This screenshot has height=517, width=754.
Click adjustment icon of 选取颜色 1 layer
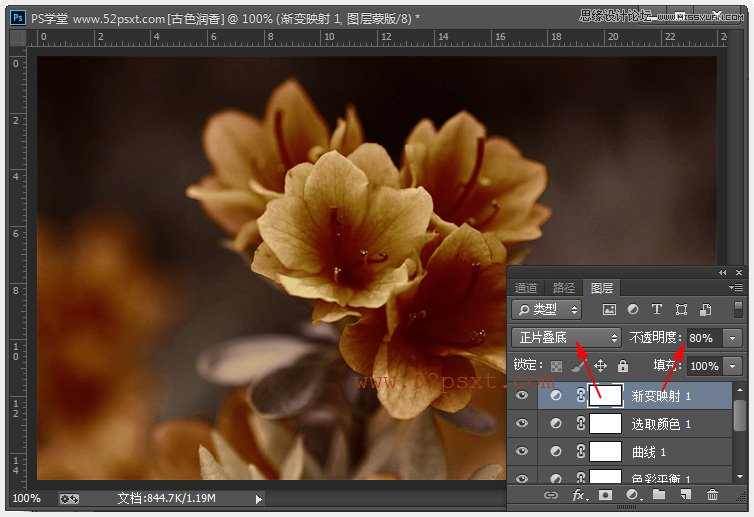click(556, 423)
